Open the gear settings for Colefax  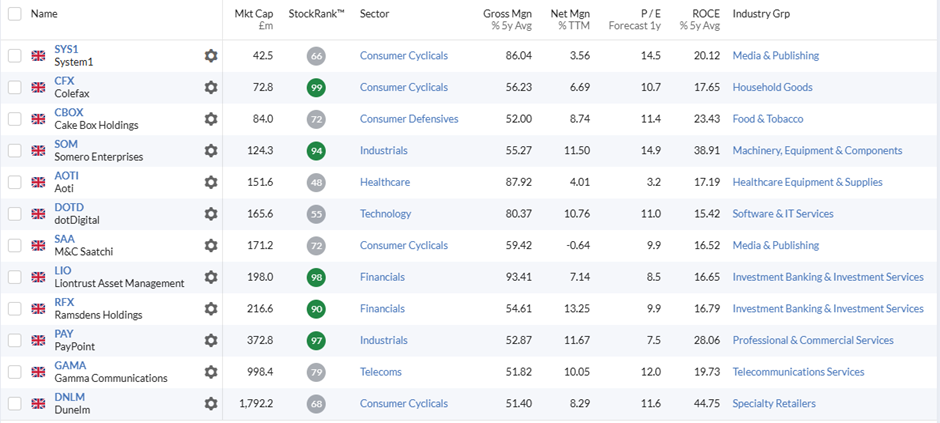210,87
